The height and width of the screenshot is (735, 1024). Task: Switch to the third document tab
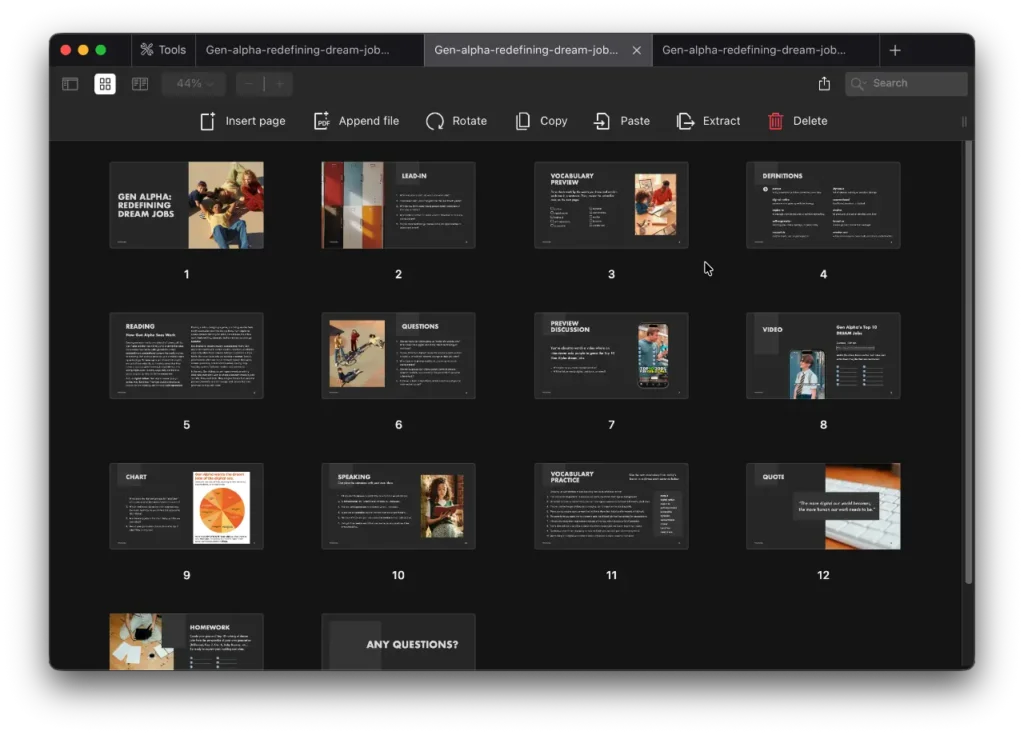[x=764, y=48]
